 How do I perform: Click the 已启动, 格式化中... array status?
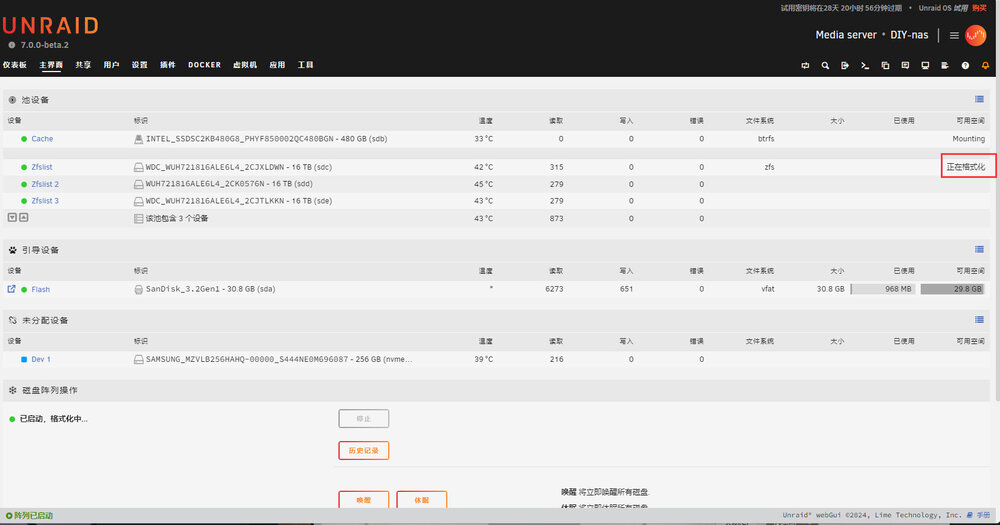(x=54, y=419)
